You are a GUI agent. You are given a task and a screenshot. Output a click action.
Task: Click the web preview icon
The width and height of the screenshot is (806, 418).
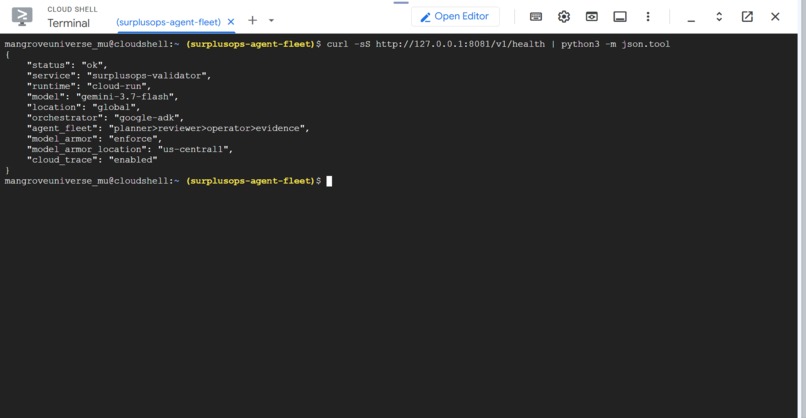592,16
